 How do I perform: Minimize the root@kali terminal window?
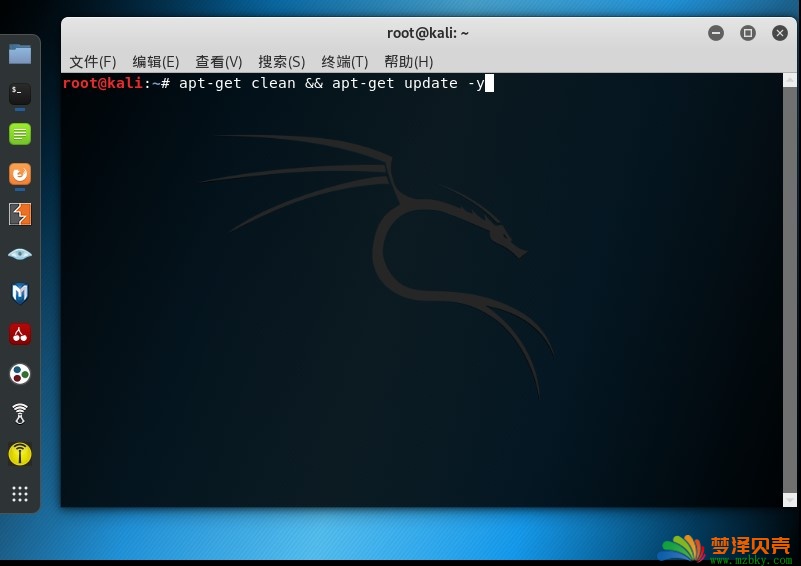point(716,33)
